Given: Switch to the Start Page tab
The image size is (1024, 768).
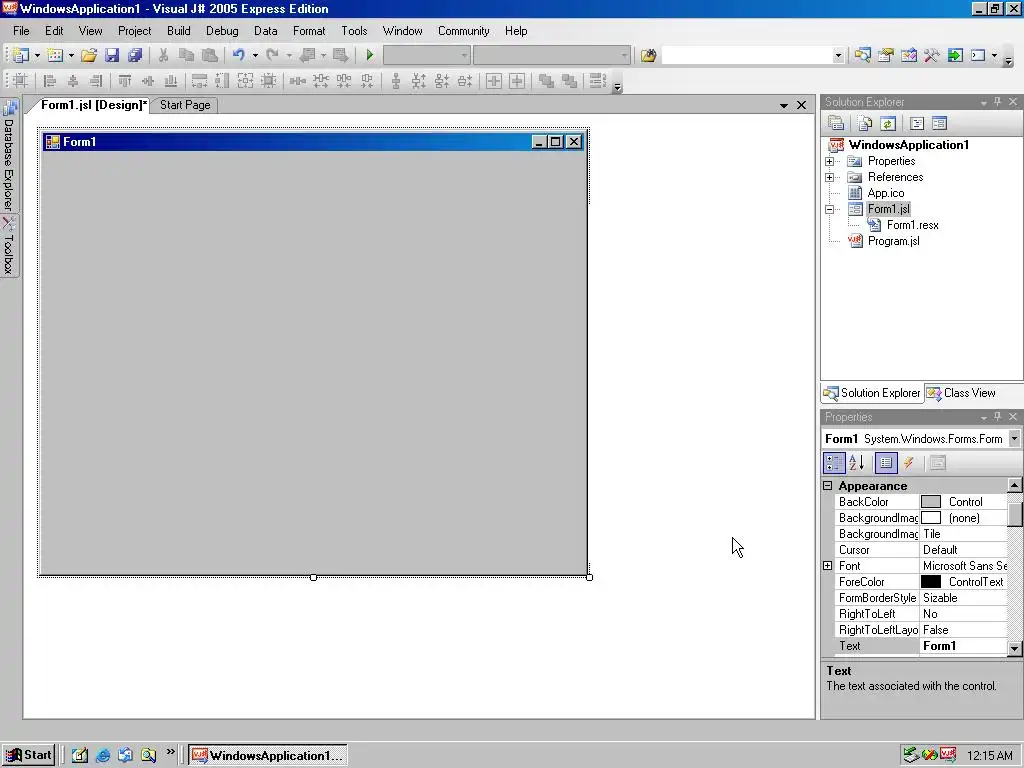Looking at the screenshot, I should pos(185,105).
